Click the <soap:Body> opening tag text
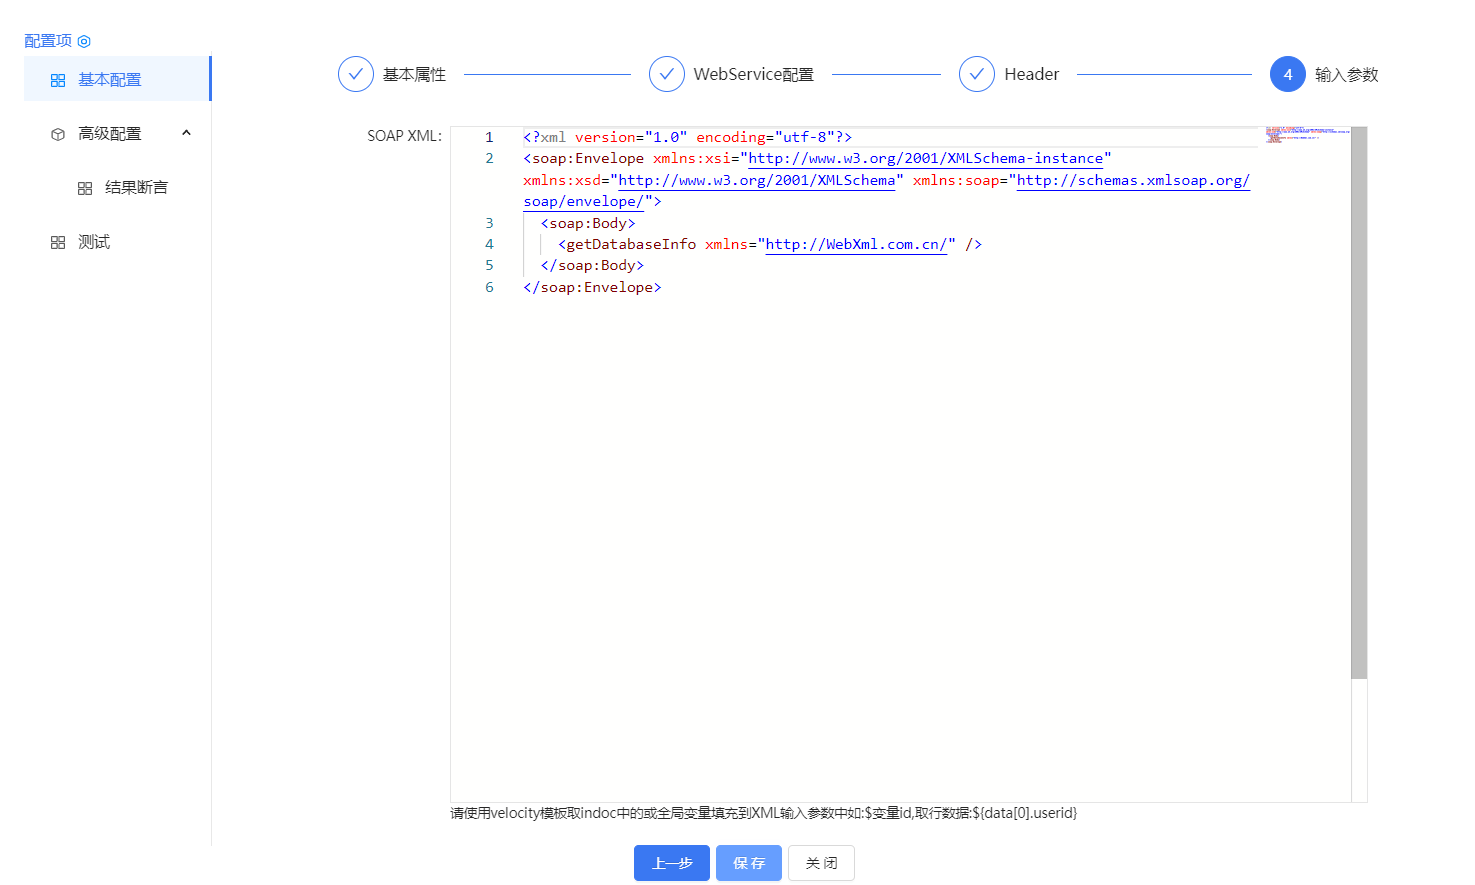The height and width of the screenshot is (885, 1475). click(588, 223)
